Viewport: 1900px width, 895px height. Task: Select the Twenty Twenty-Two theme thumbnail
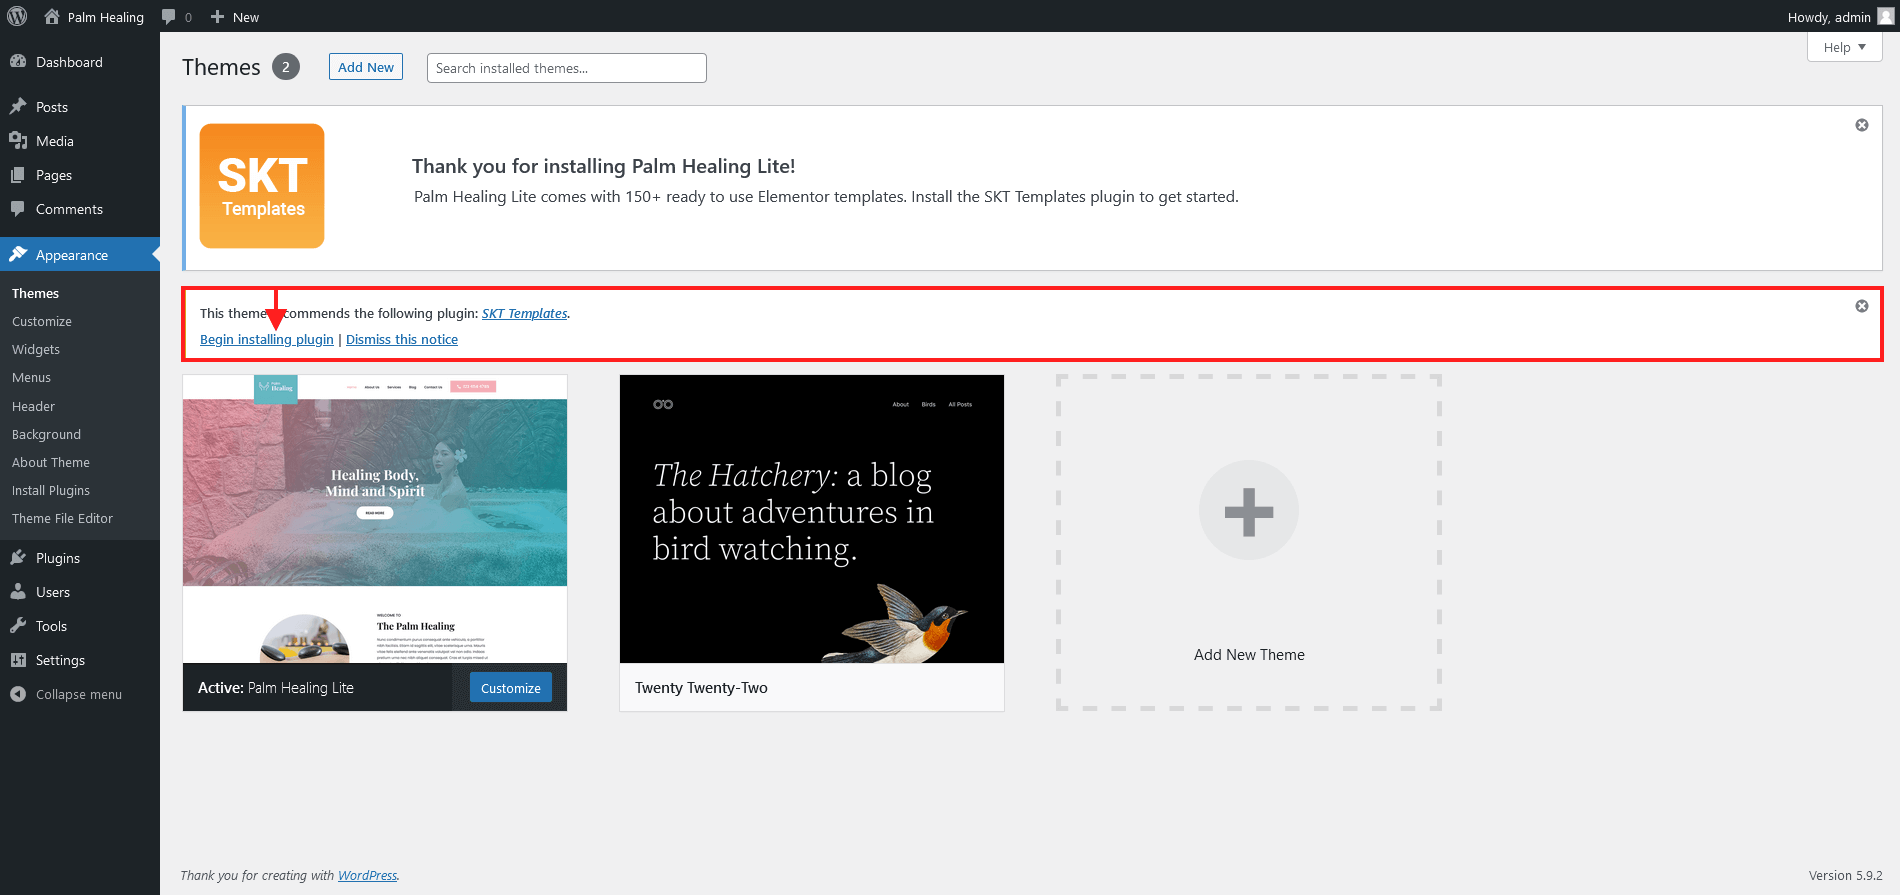pos(811,519)
